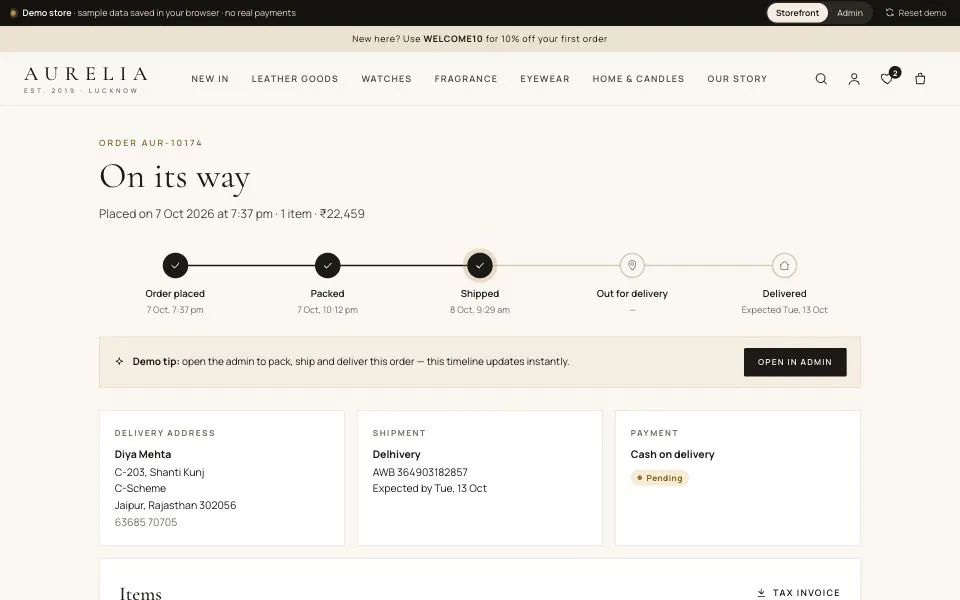Viewport: 960px width, 600px height.
Task: Click the Expected Tue, 13 Oct timeline text
Action: 784,310
